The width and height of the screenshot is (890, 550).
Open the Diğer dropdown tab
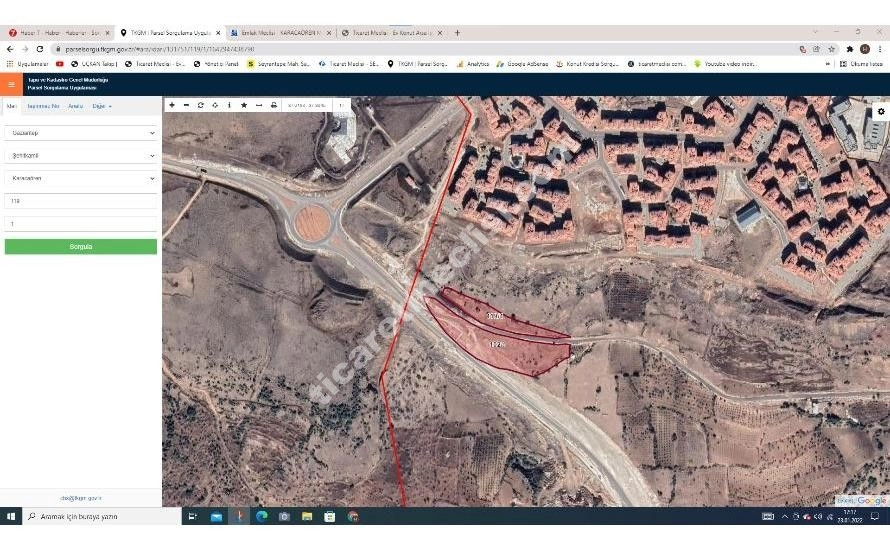click(102, 106)
